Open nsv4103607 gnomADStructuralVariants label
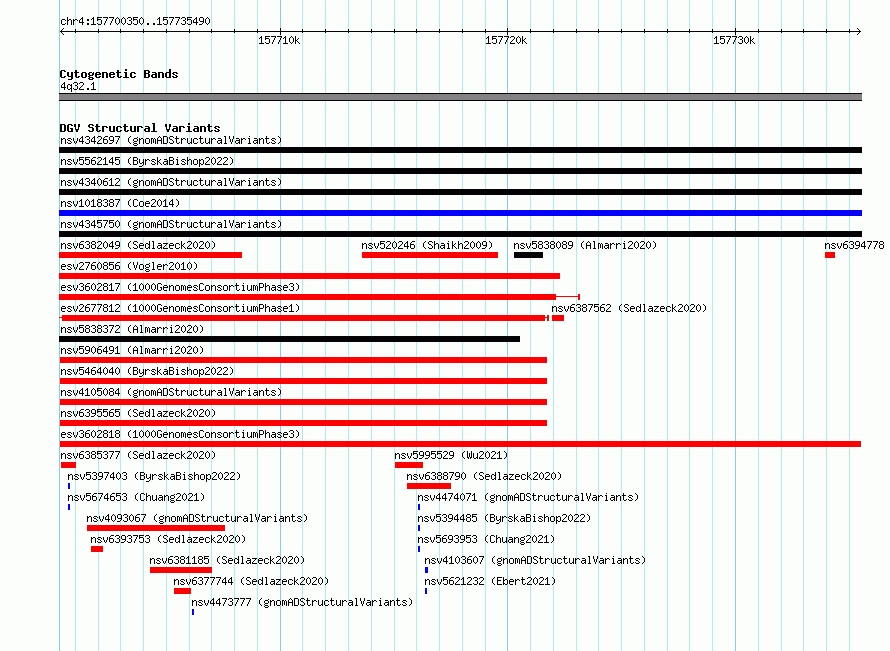 tap(536, 560)
